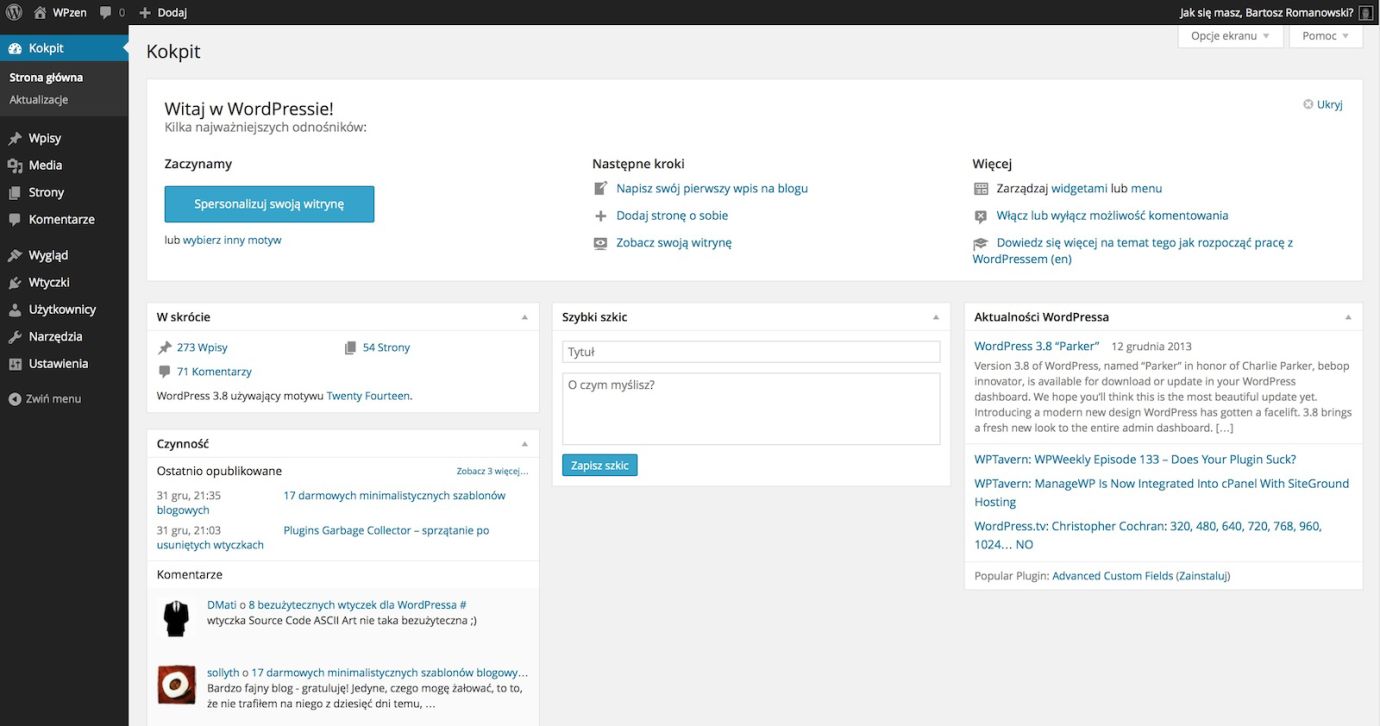Click the bubble icon beside 71 Komentarzy
Image resolution: width=1380 pixels, height=726 pixels.
point(165,372)
